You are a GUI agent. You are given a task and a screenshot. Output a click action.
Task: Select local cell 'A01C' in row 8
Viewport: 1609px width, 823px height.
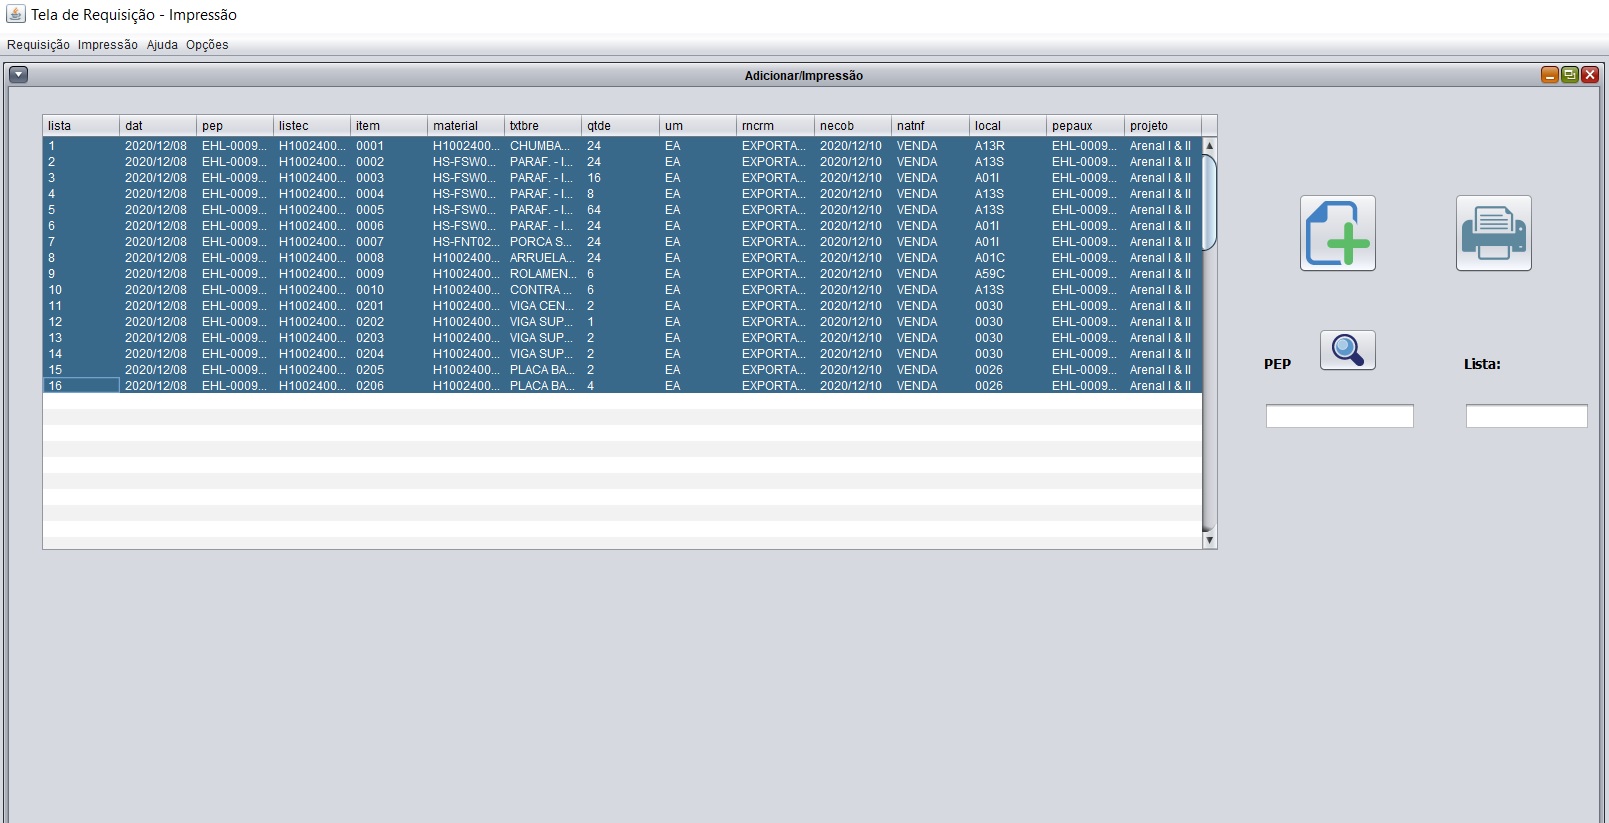point(1008,258)
